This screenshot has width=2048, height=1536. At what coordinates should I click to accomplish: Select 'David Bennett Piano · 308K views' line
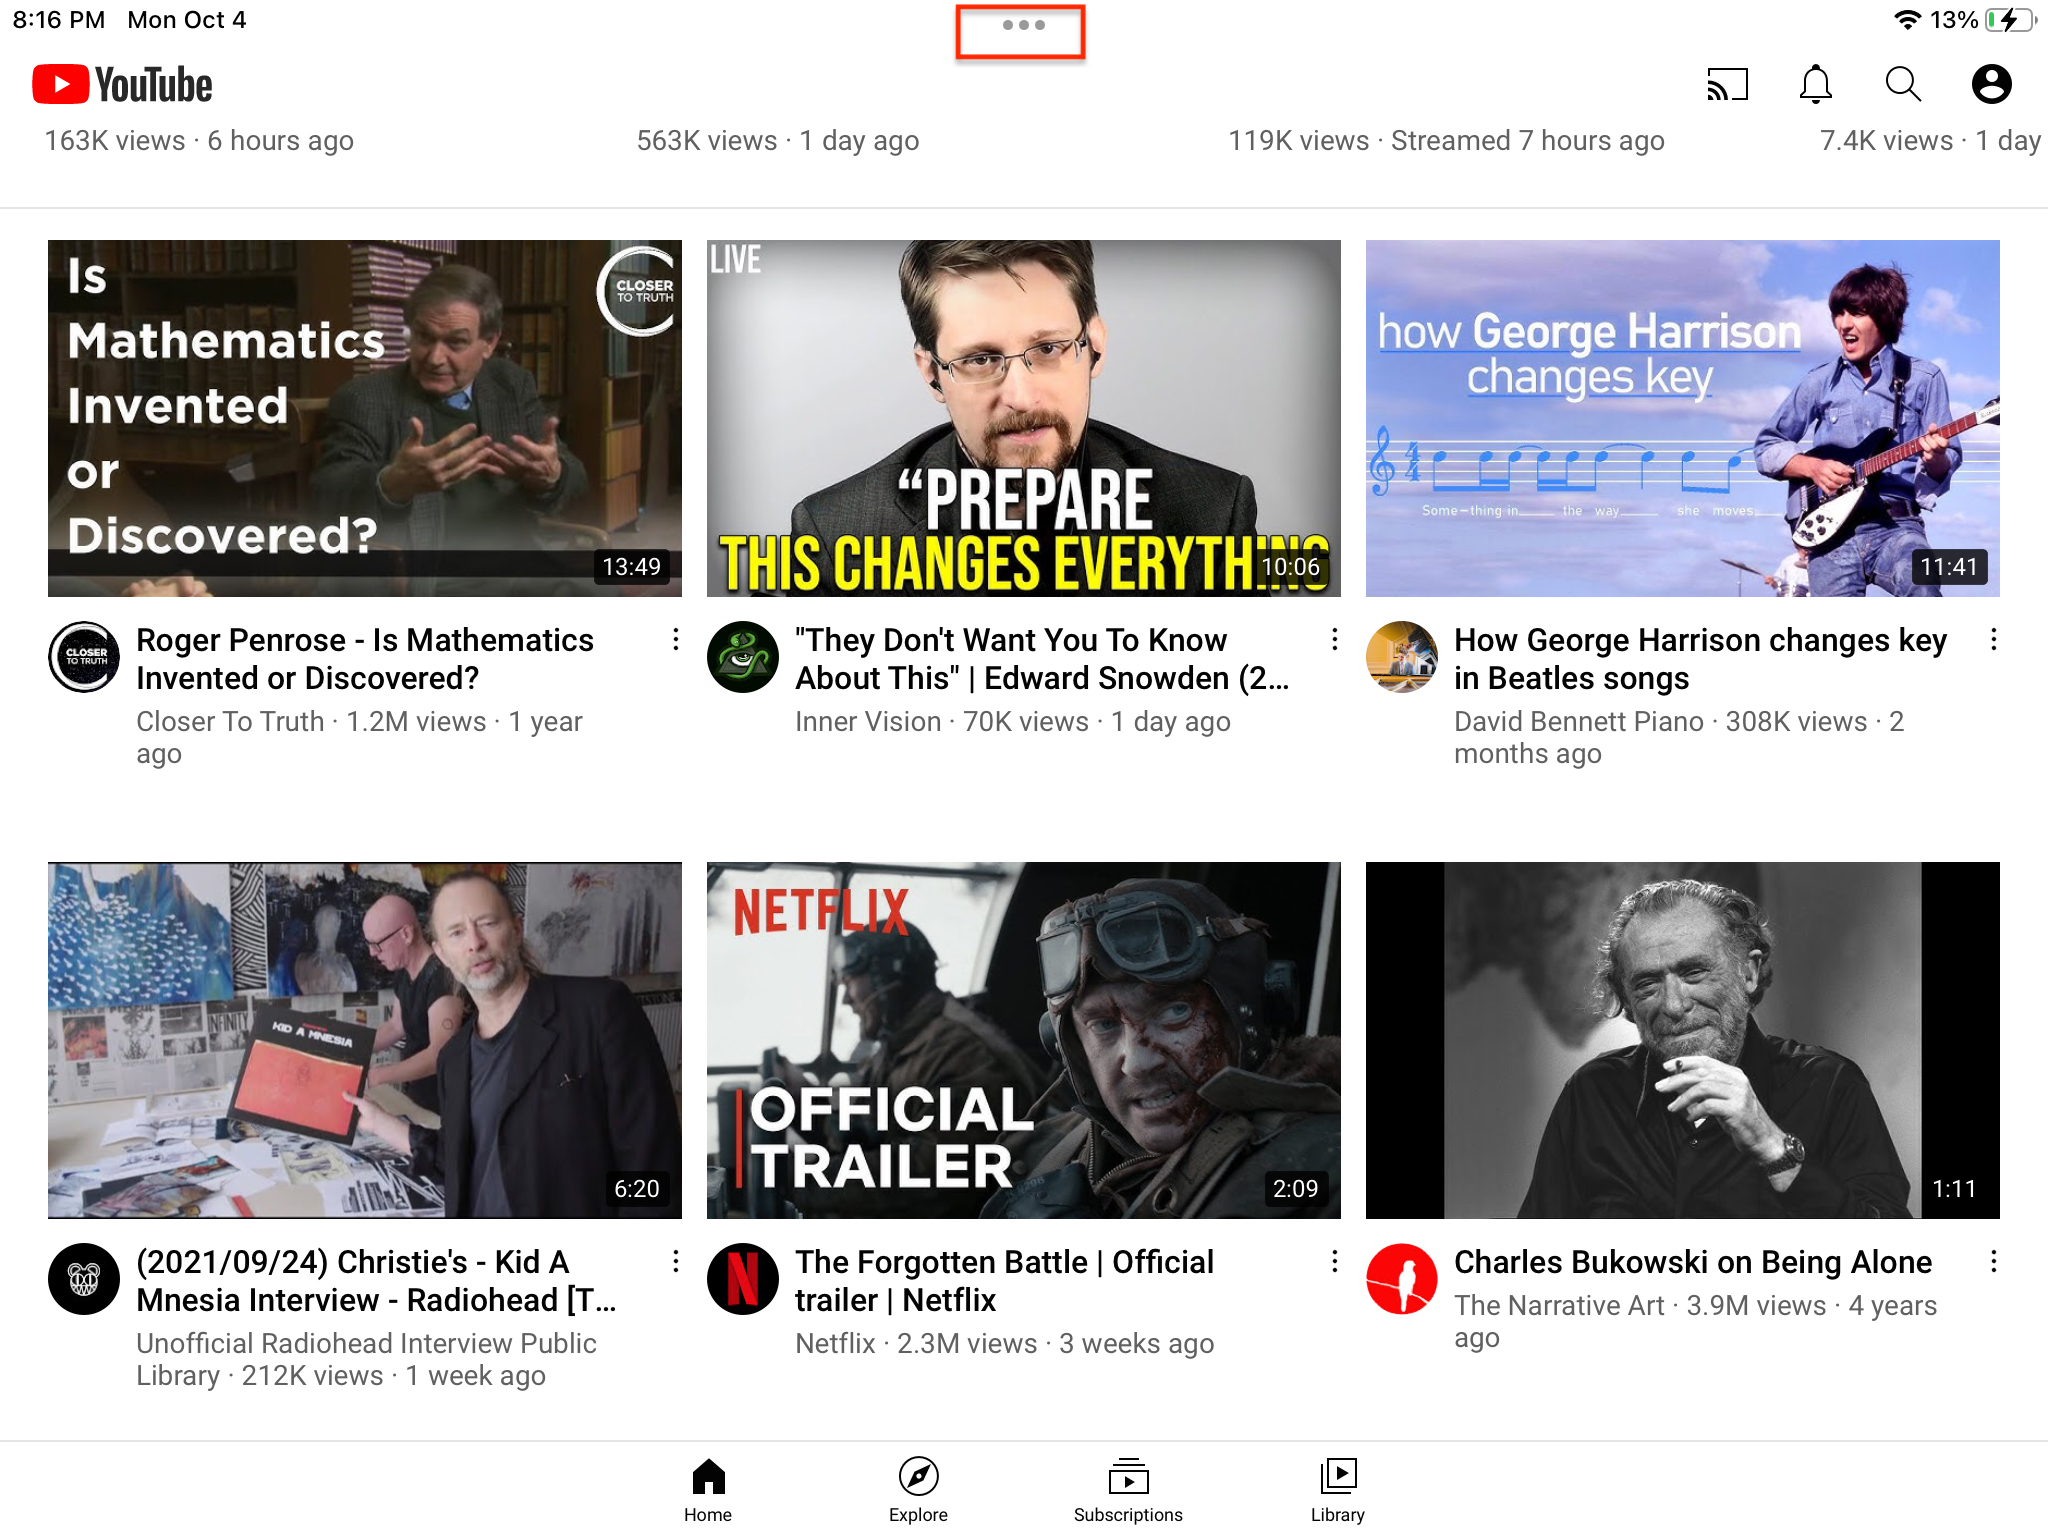tap(1679, 737)
